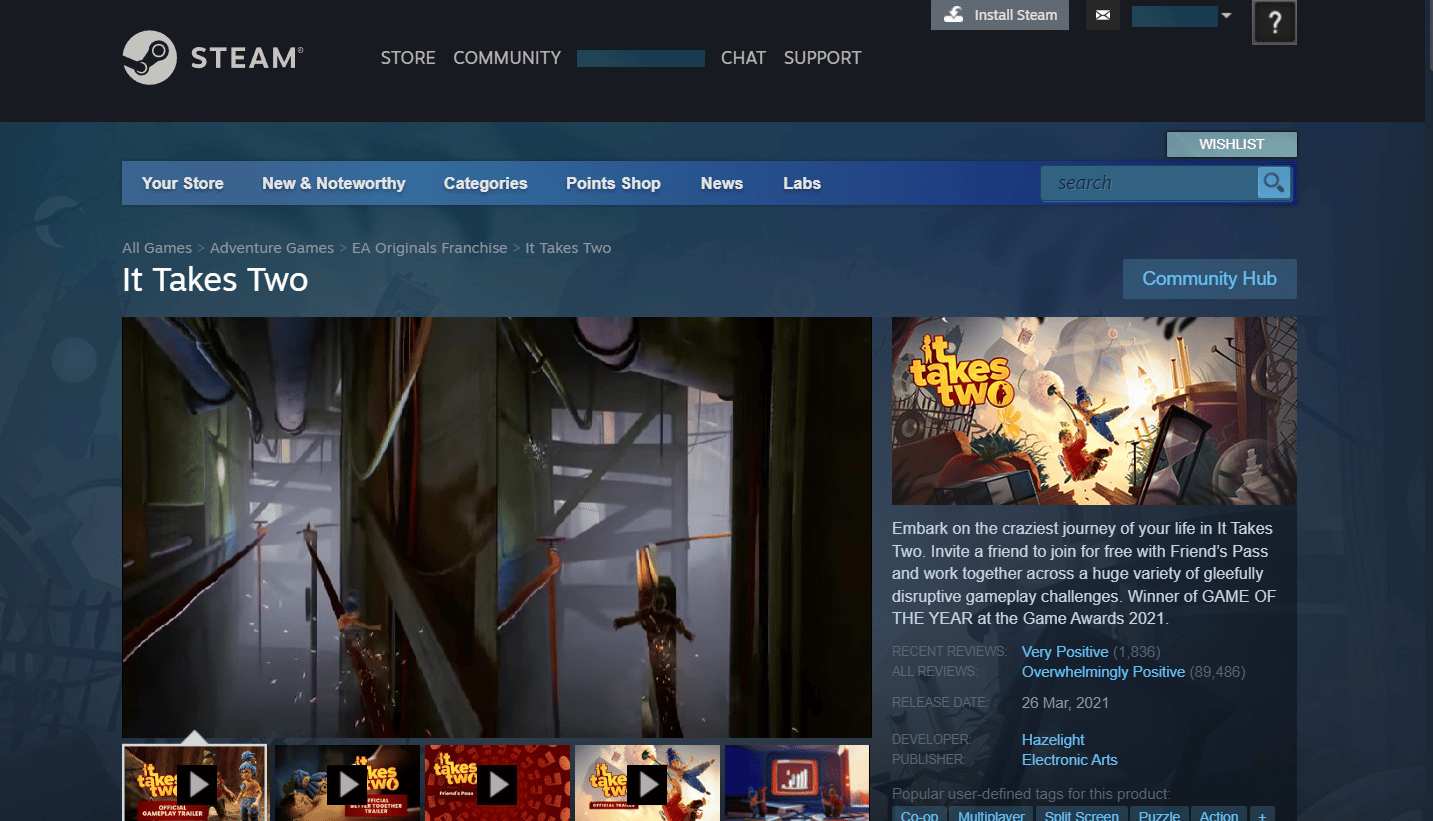Open the Hazelight developer link
This screenshot has height=821, width=1433.
(1052, 739)
